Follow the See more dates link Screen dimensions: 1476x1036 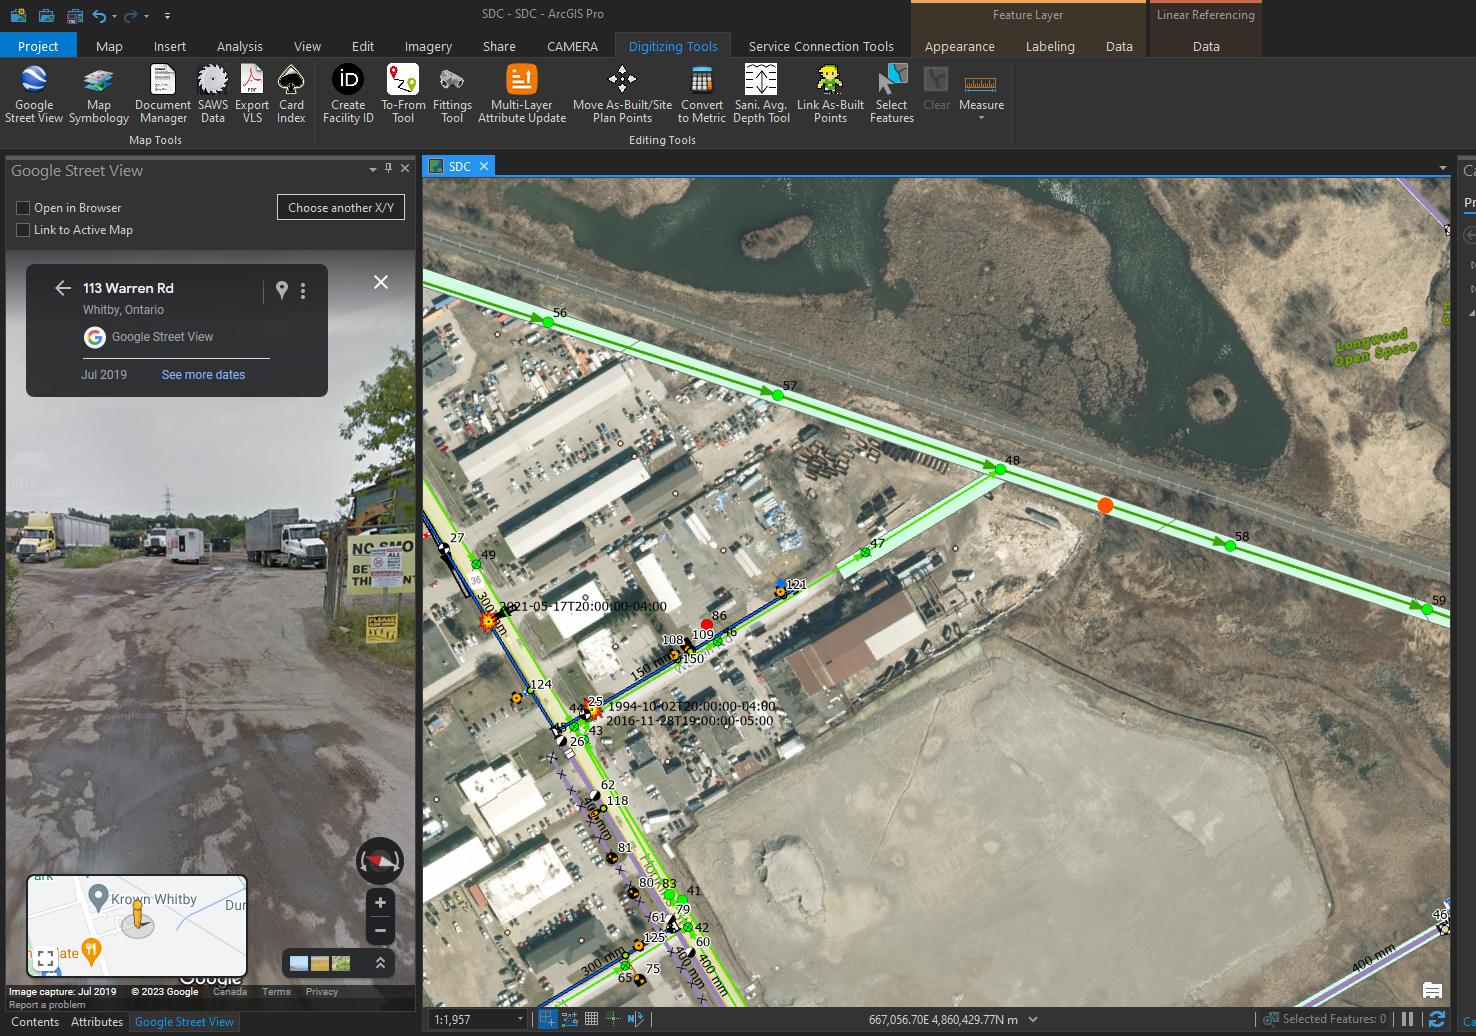coord(203,375)
